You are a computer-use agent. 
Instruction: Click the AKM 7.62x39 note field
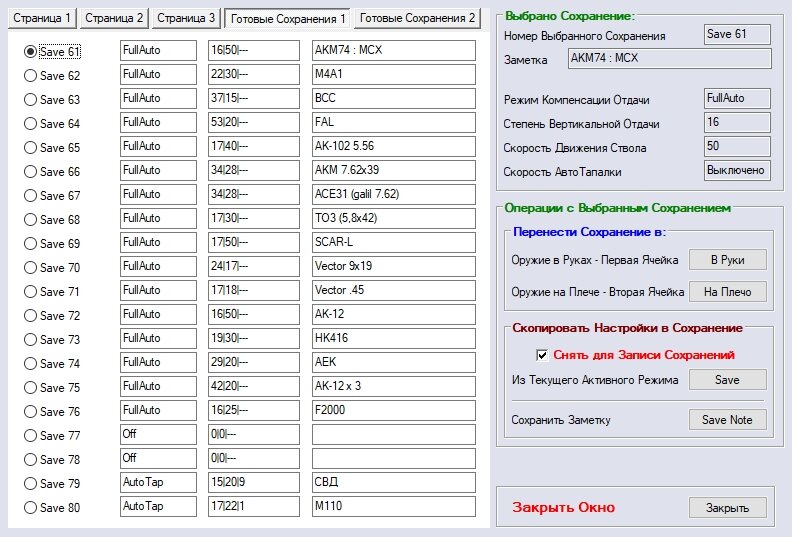coord(394,170)
